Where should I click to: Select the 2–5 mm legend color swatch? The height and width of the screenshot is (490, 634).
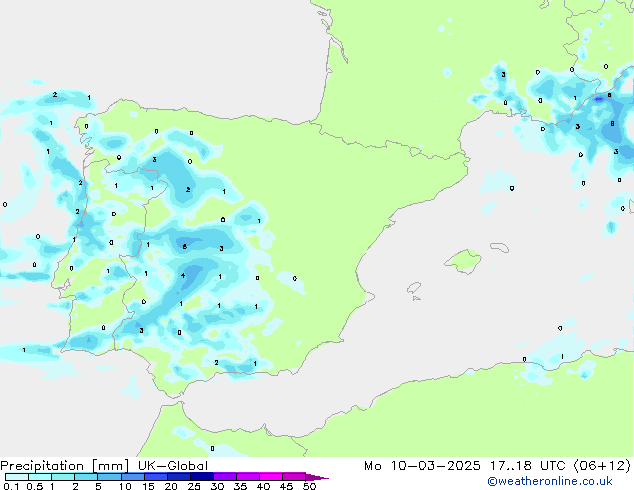point(86,477)
